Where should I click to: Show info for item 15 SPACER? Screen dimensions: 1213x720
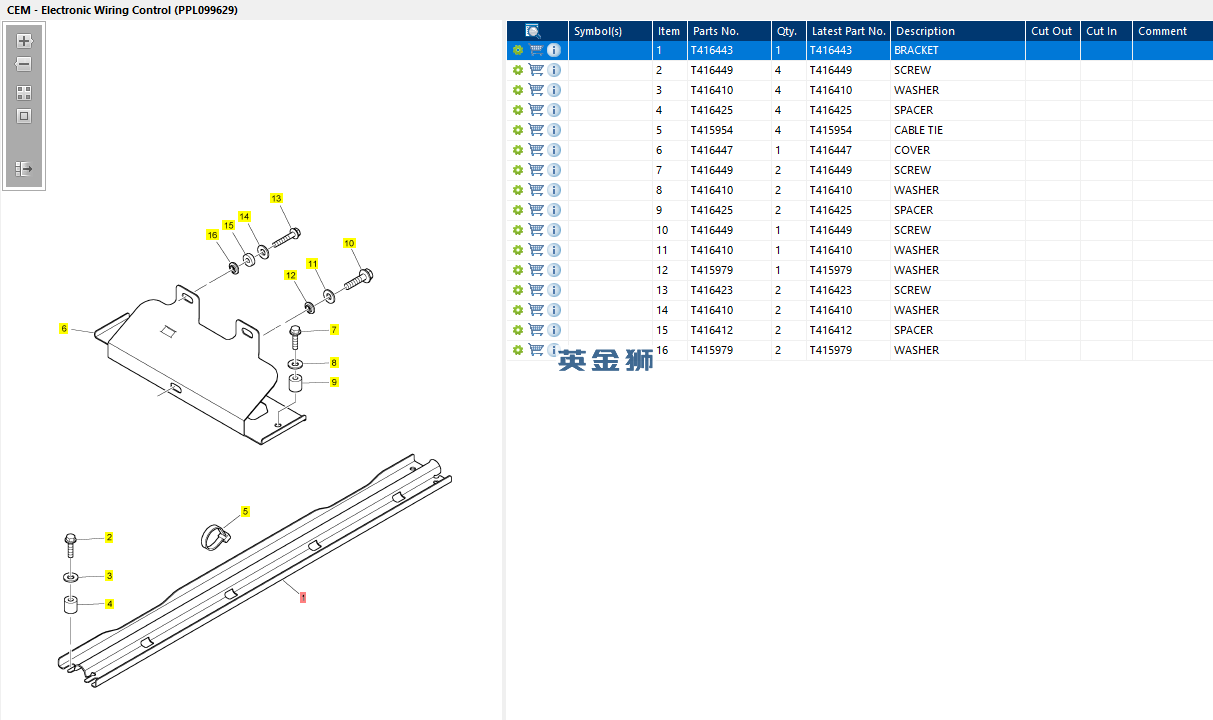(554, 330)
